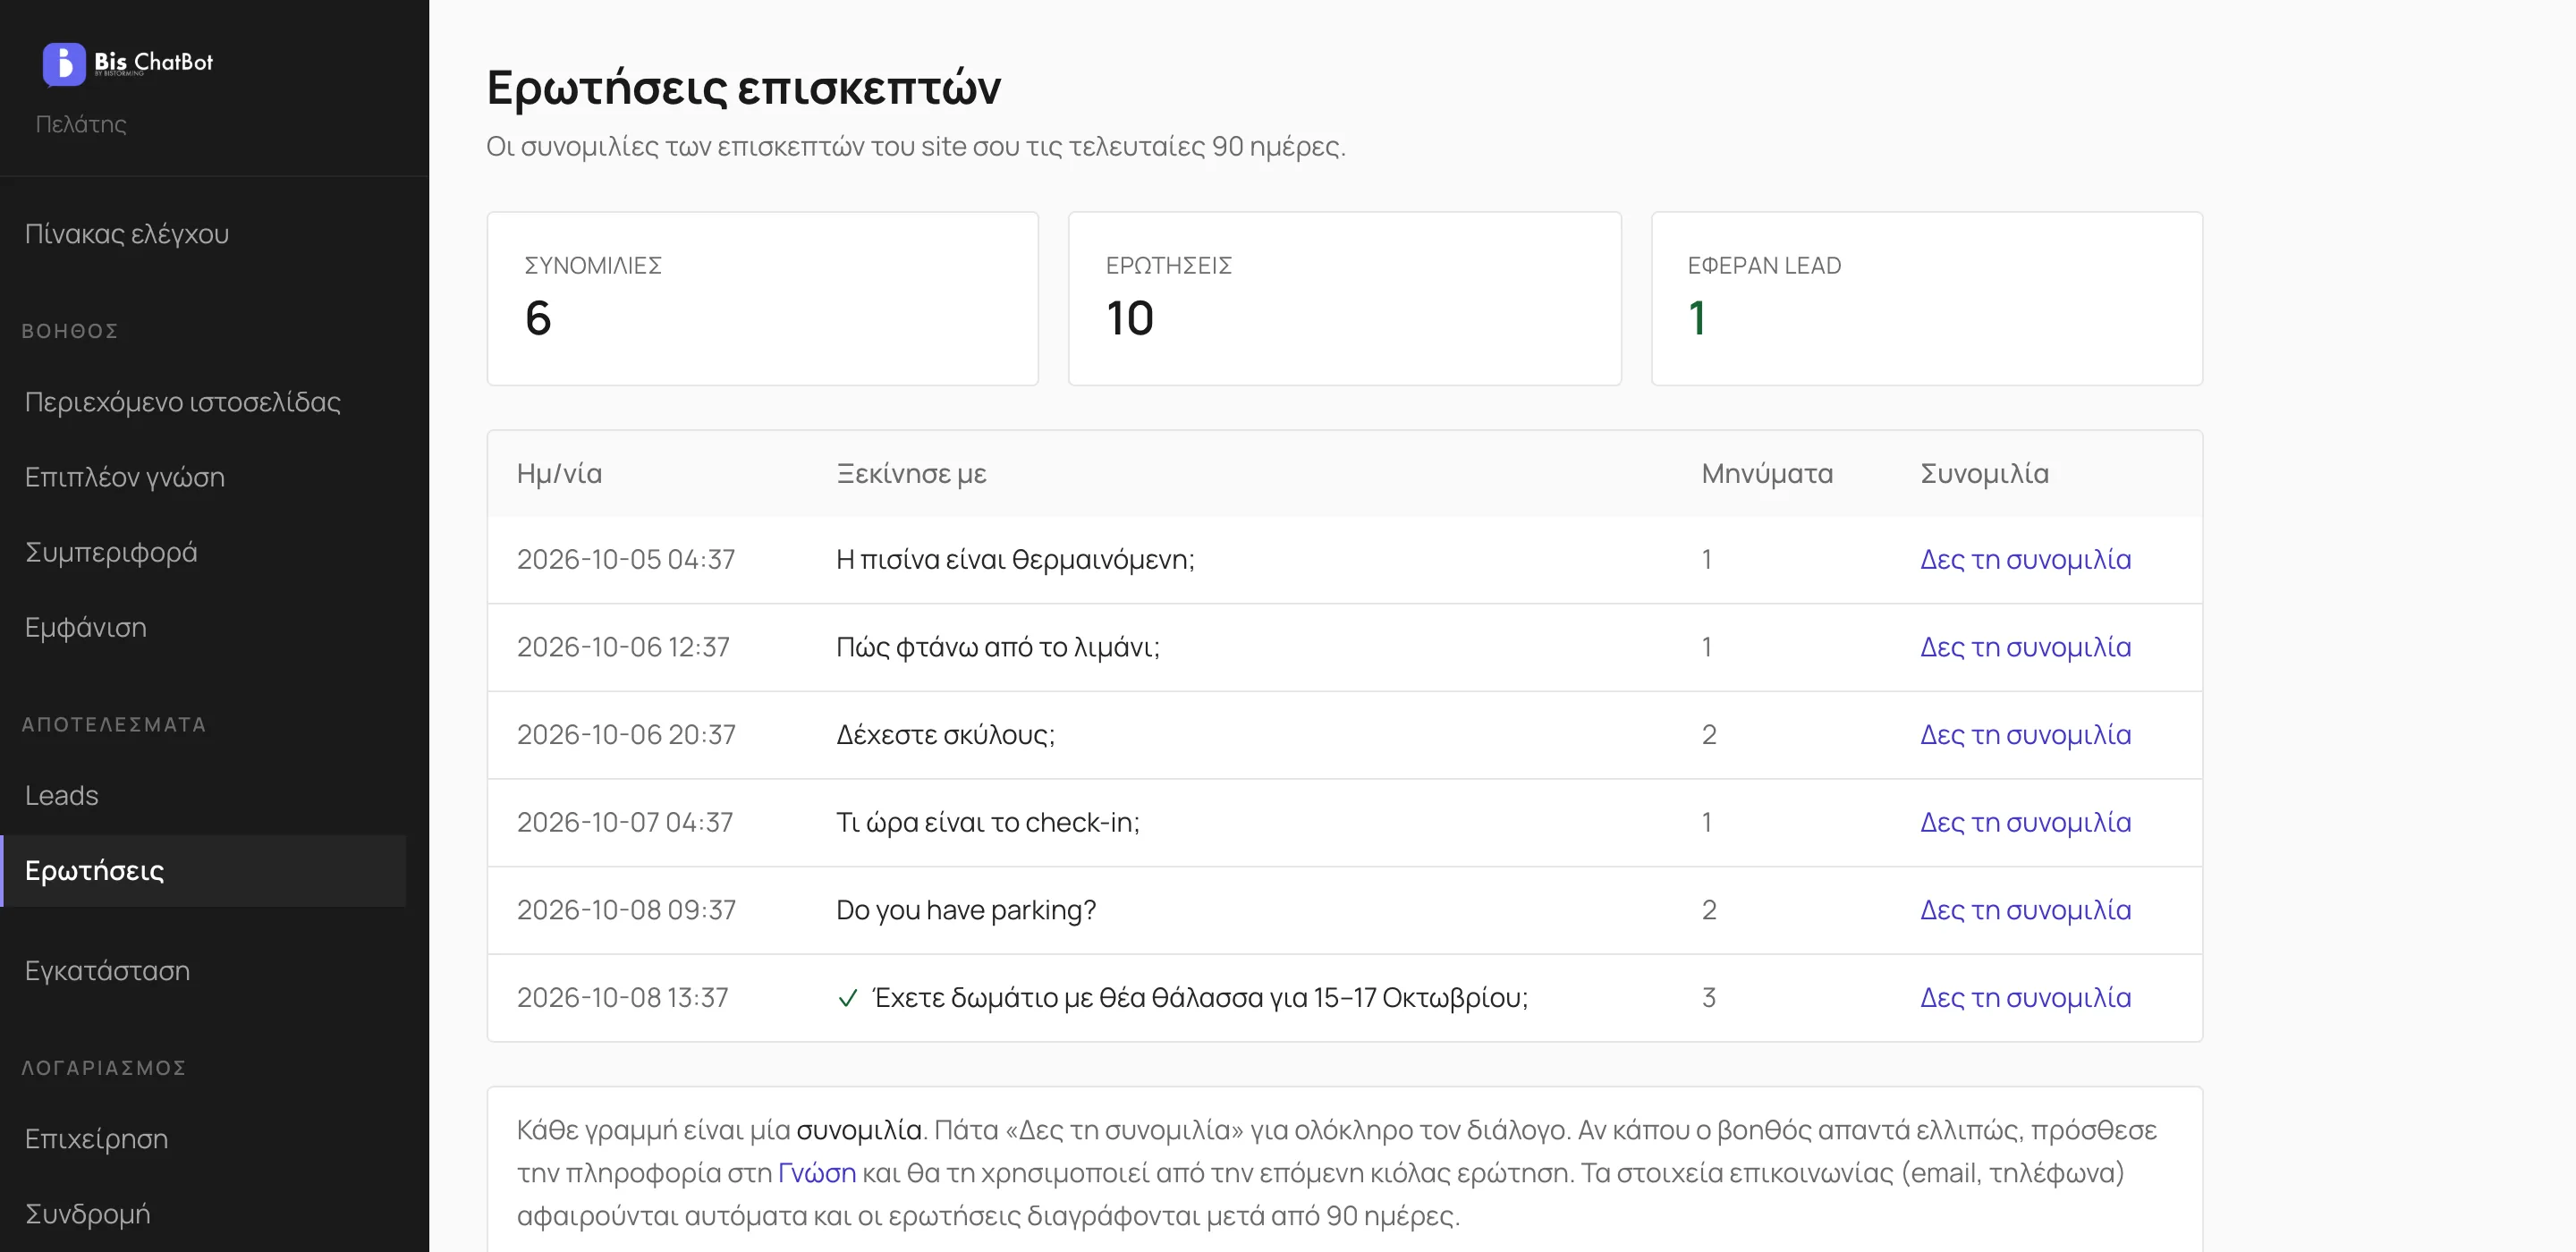
Task: Click the Πελάτης label under logo
Action: click(x=81, y=124)
